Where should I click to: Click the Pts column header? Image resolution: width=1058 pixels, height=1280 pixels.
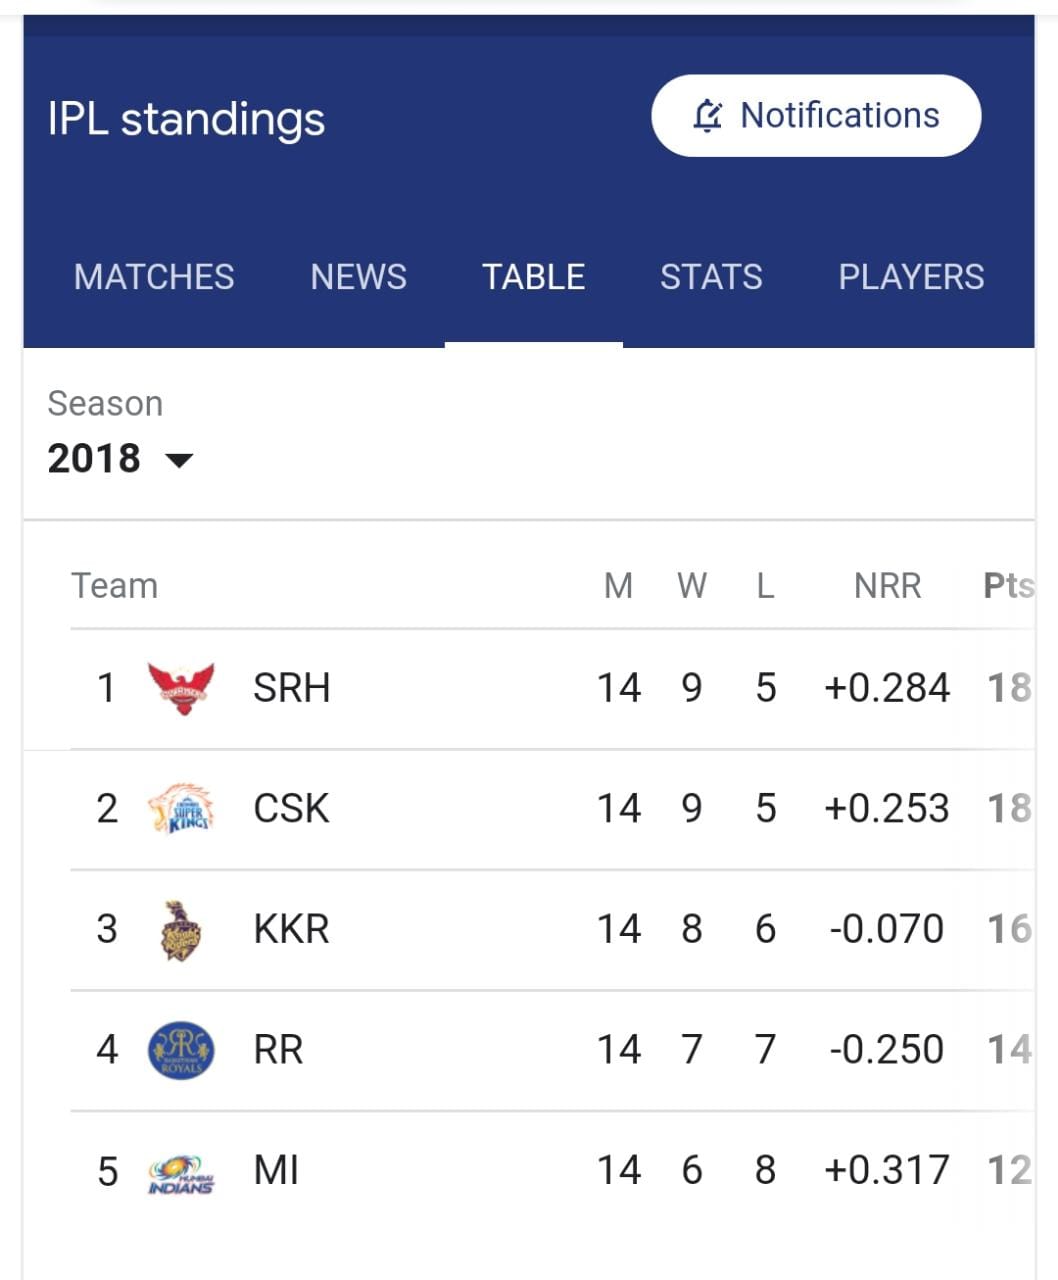[x=1009, y=586]
